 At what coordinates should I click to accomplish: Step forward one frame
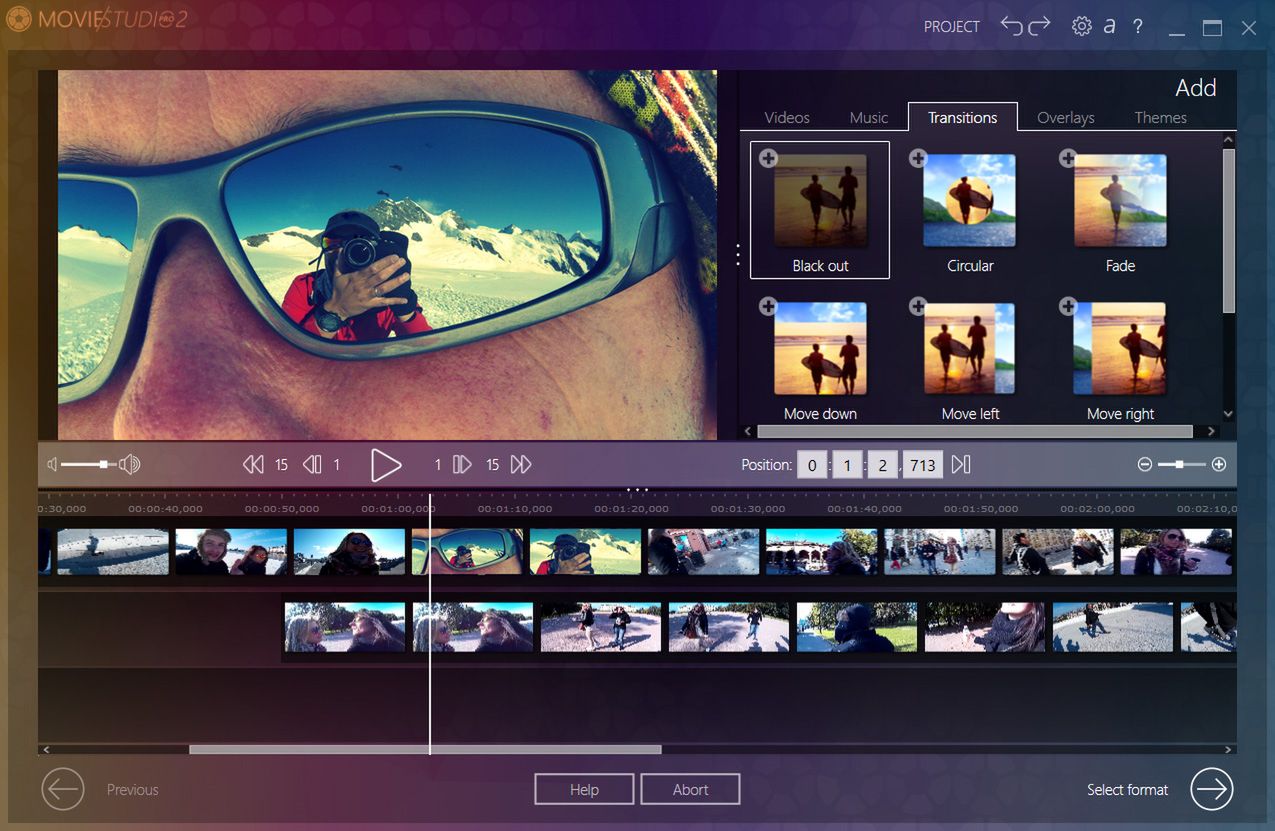pos(461,463)
